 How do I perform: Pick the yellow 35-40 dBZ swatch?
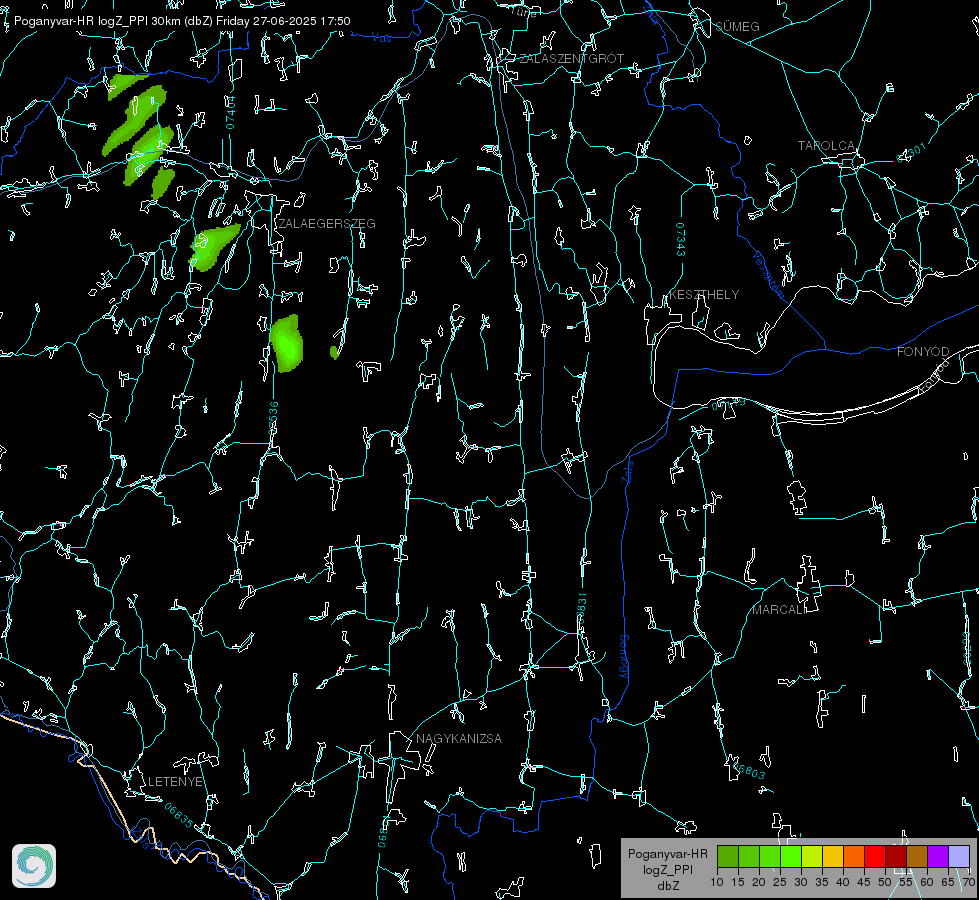(x=833, y=856)
